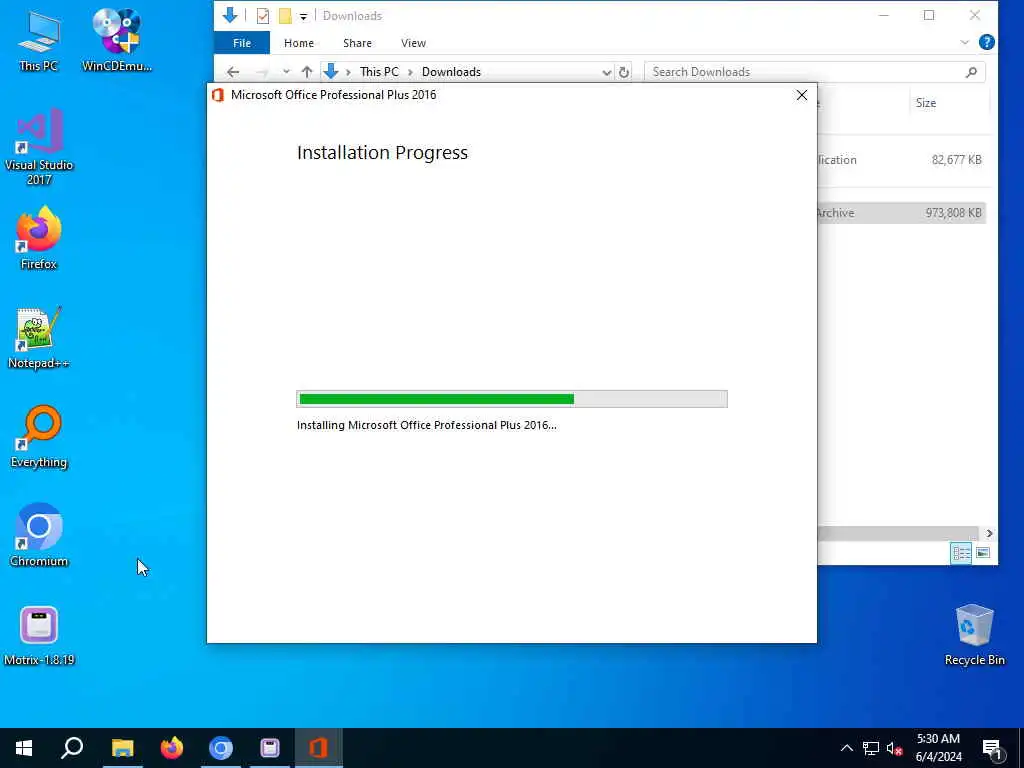Switch Explorer to large icons view
The width and height of the screenshot is (1024, 768).
tap(983, 553)
